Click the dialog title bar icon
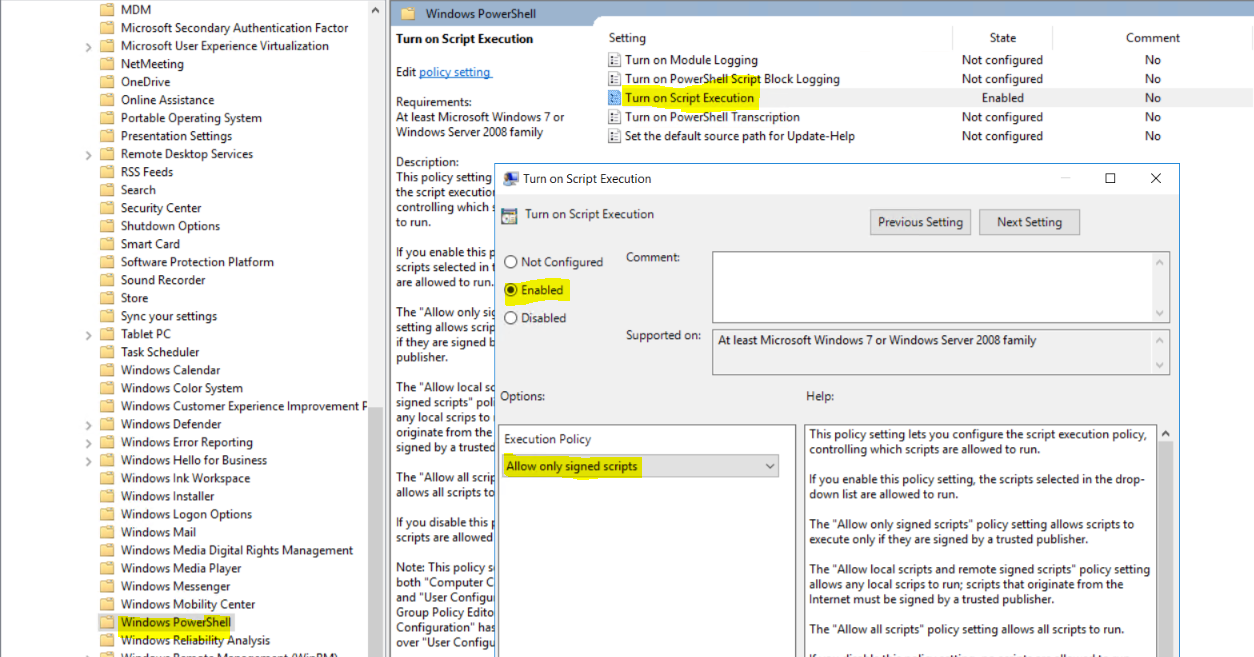Image resolution: width=1254 pixels, height=657 pixels. coord(511,178)
